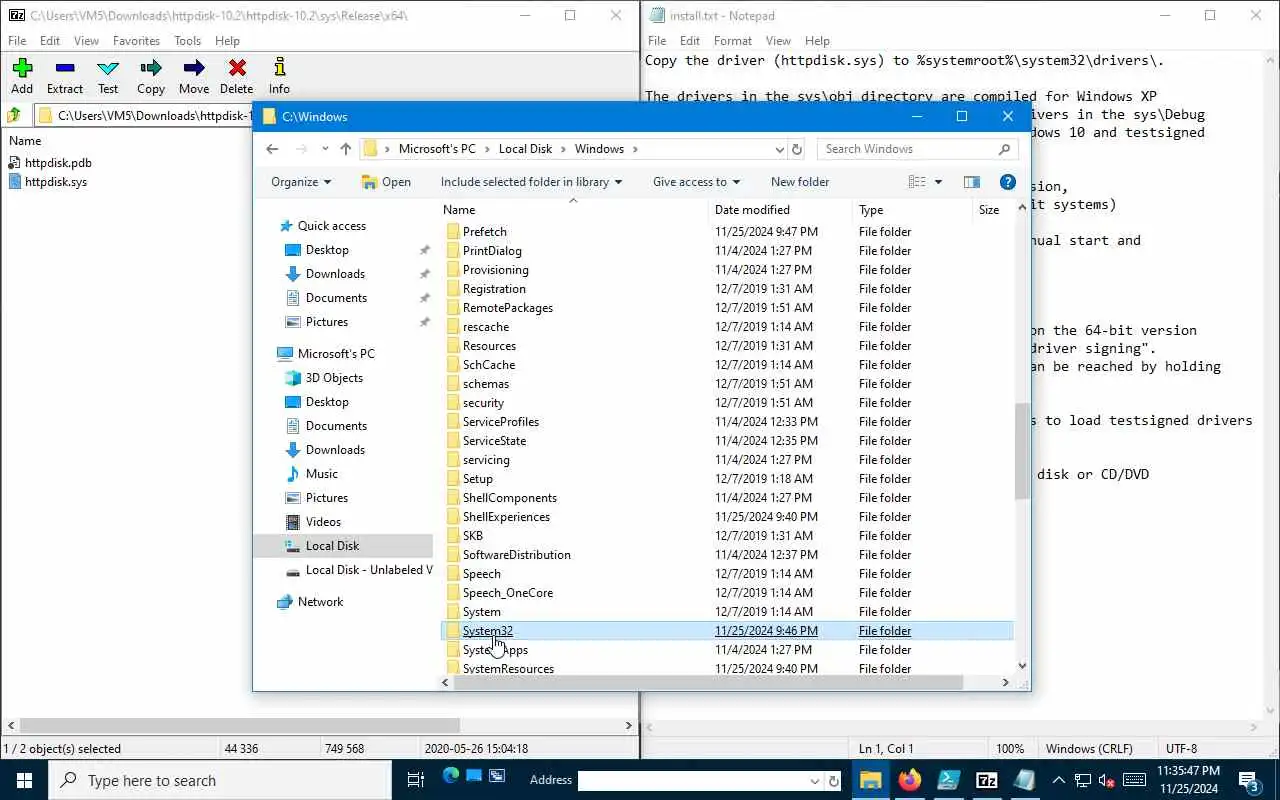The width and height of the screenshot is (1280, 800).
Task: Open the Format menu in Notepad
Action: [x=733, y=41]
